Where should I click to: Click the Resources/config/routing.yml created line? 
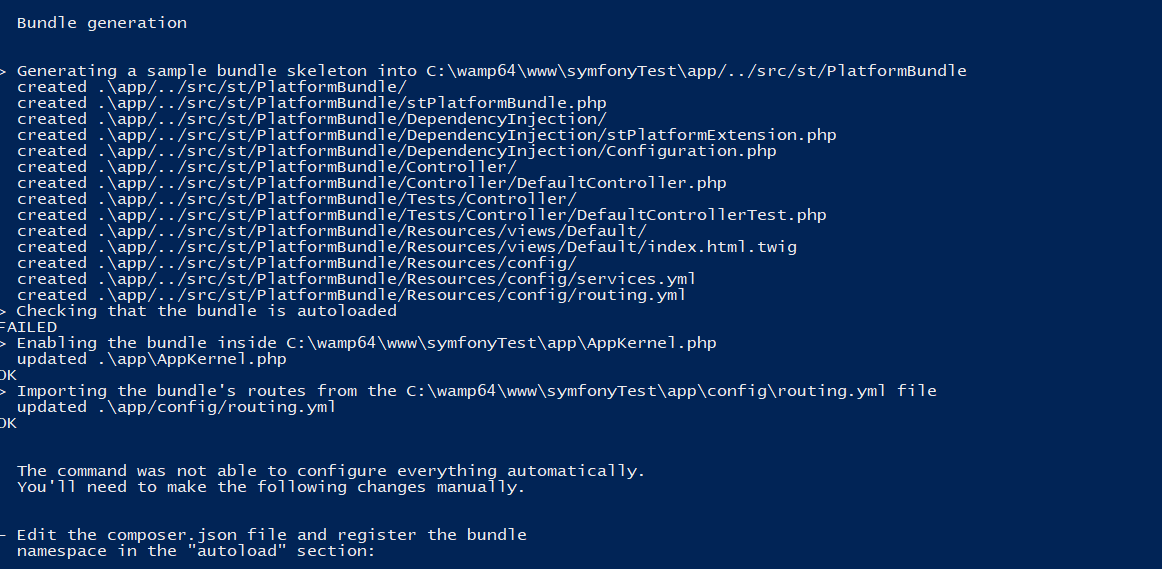[351, 295]
